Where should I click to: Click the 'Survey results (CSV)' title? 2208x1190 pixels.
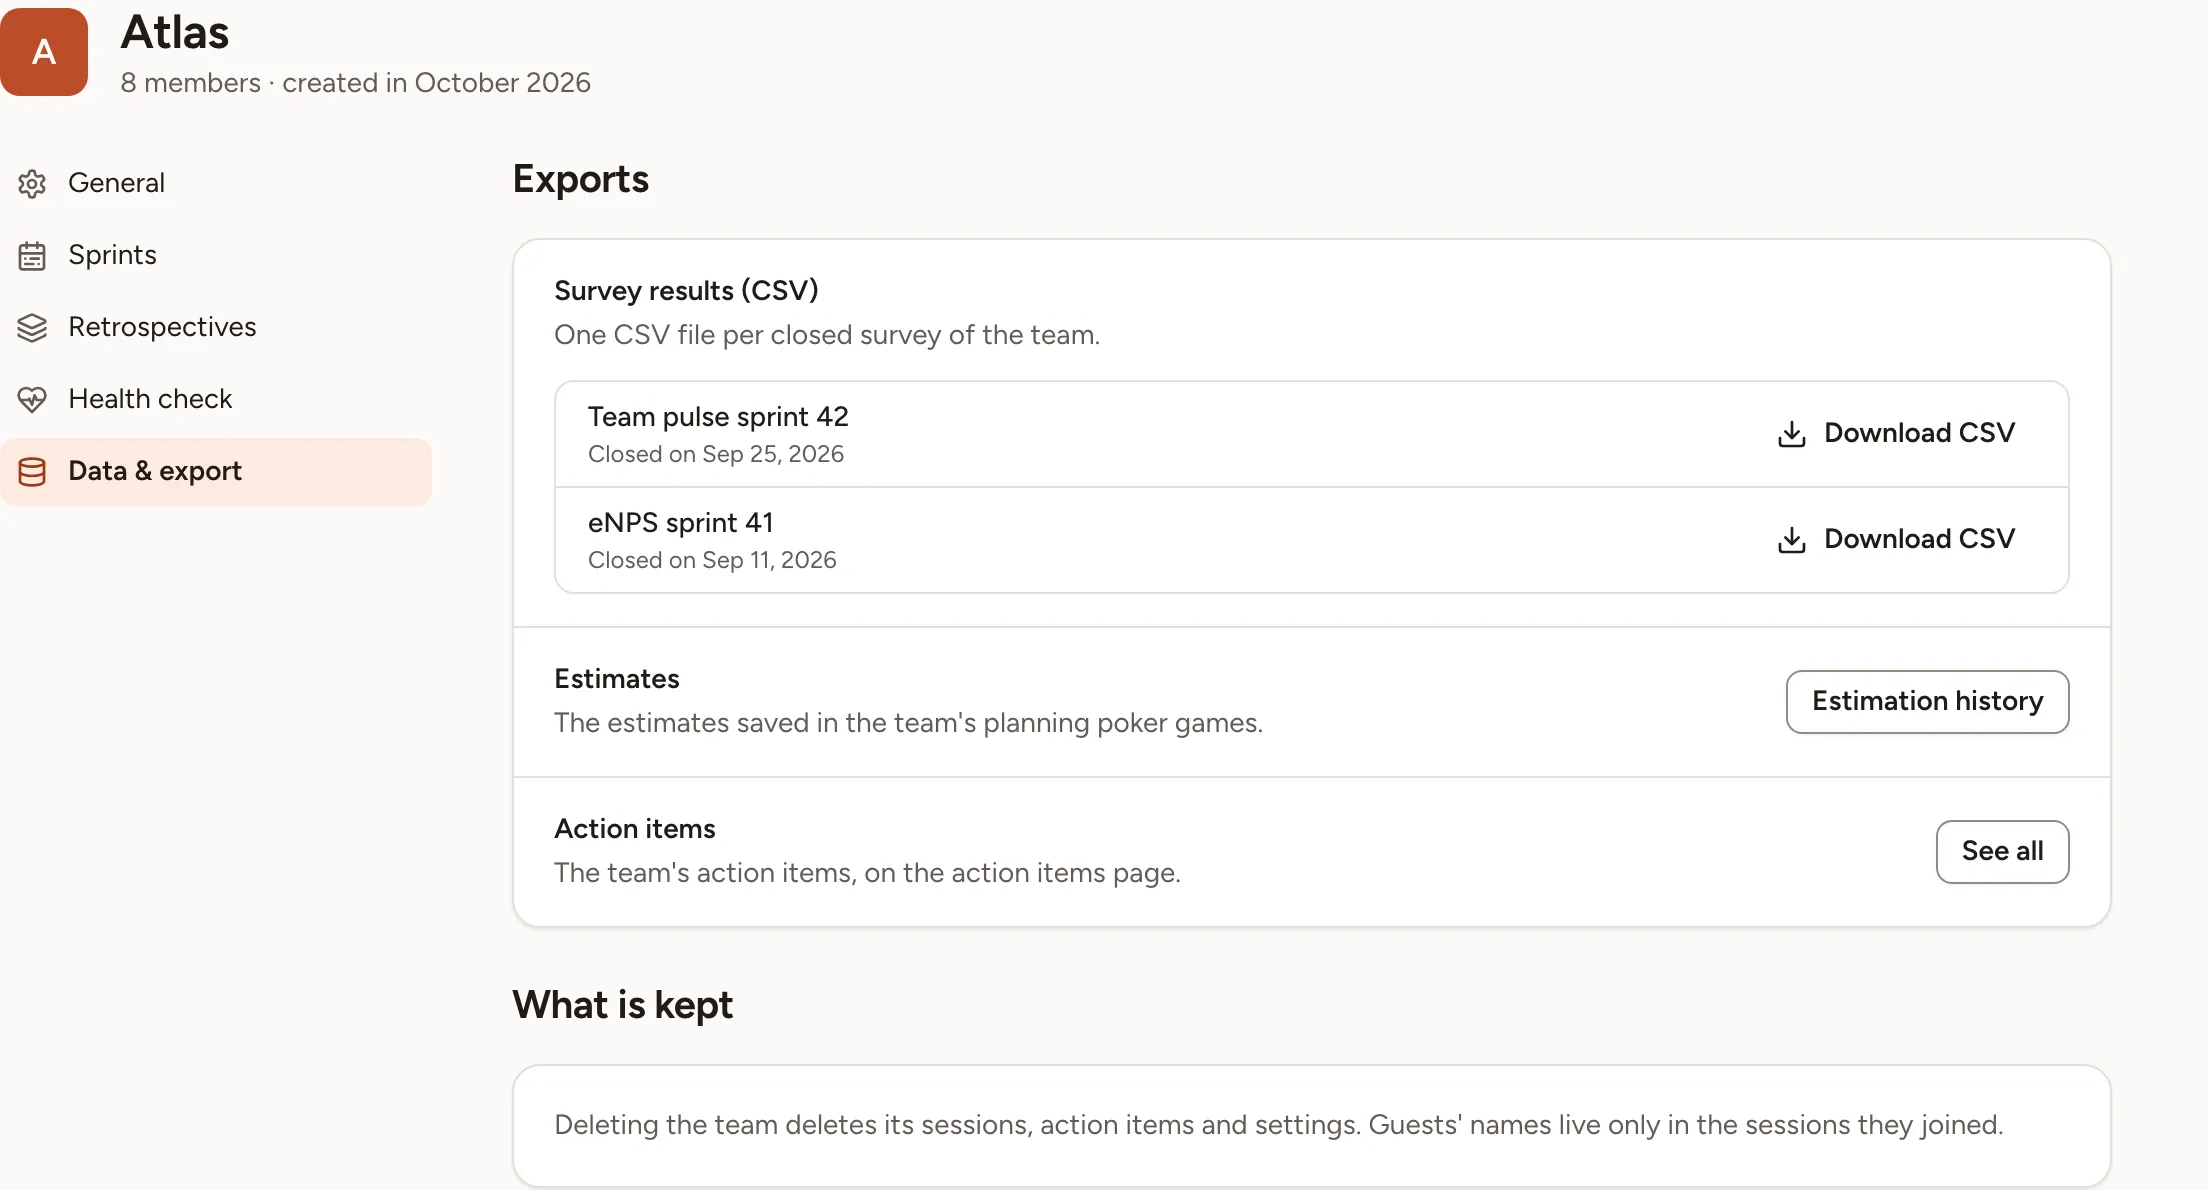point(686,290)
